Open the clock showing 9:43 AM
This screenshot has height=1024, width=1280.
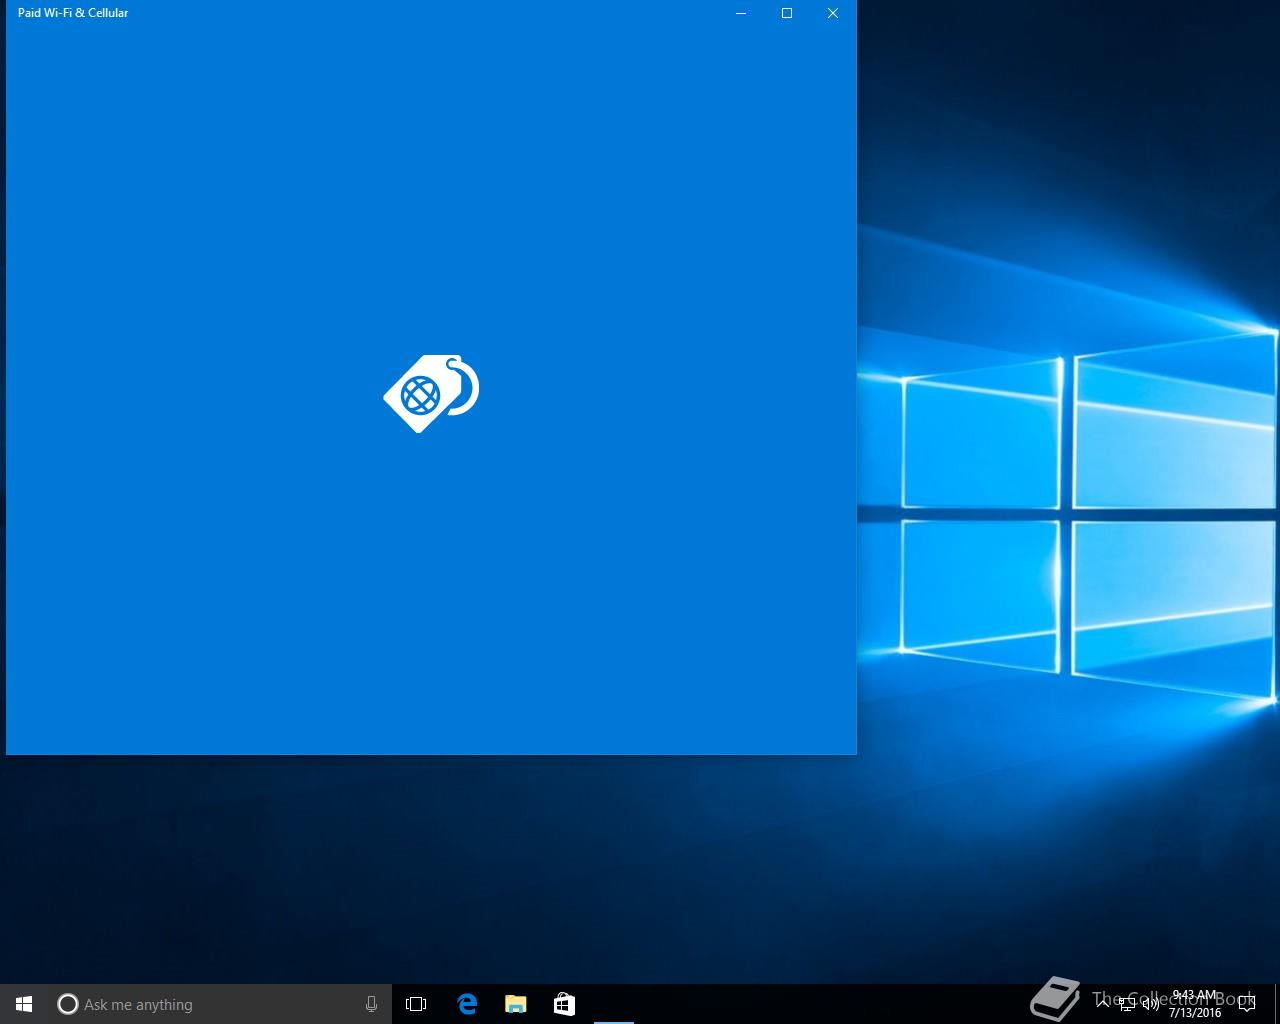1195,1004
